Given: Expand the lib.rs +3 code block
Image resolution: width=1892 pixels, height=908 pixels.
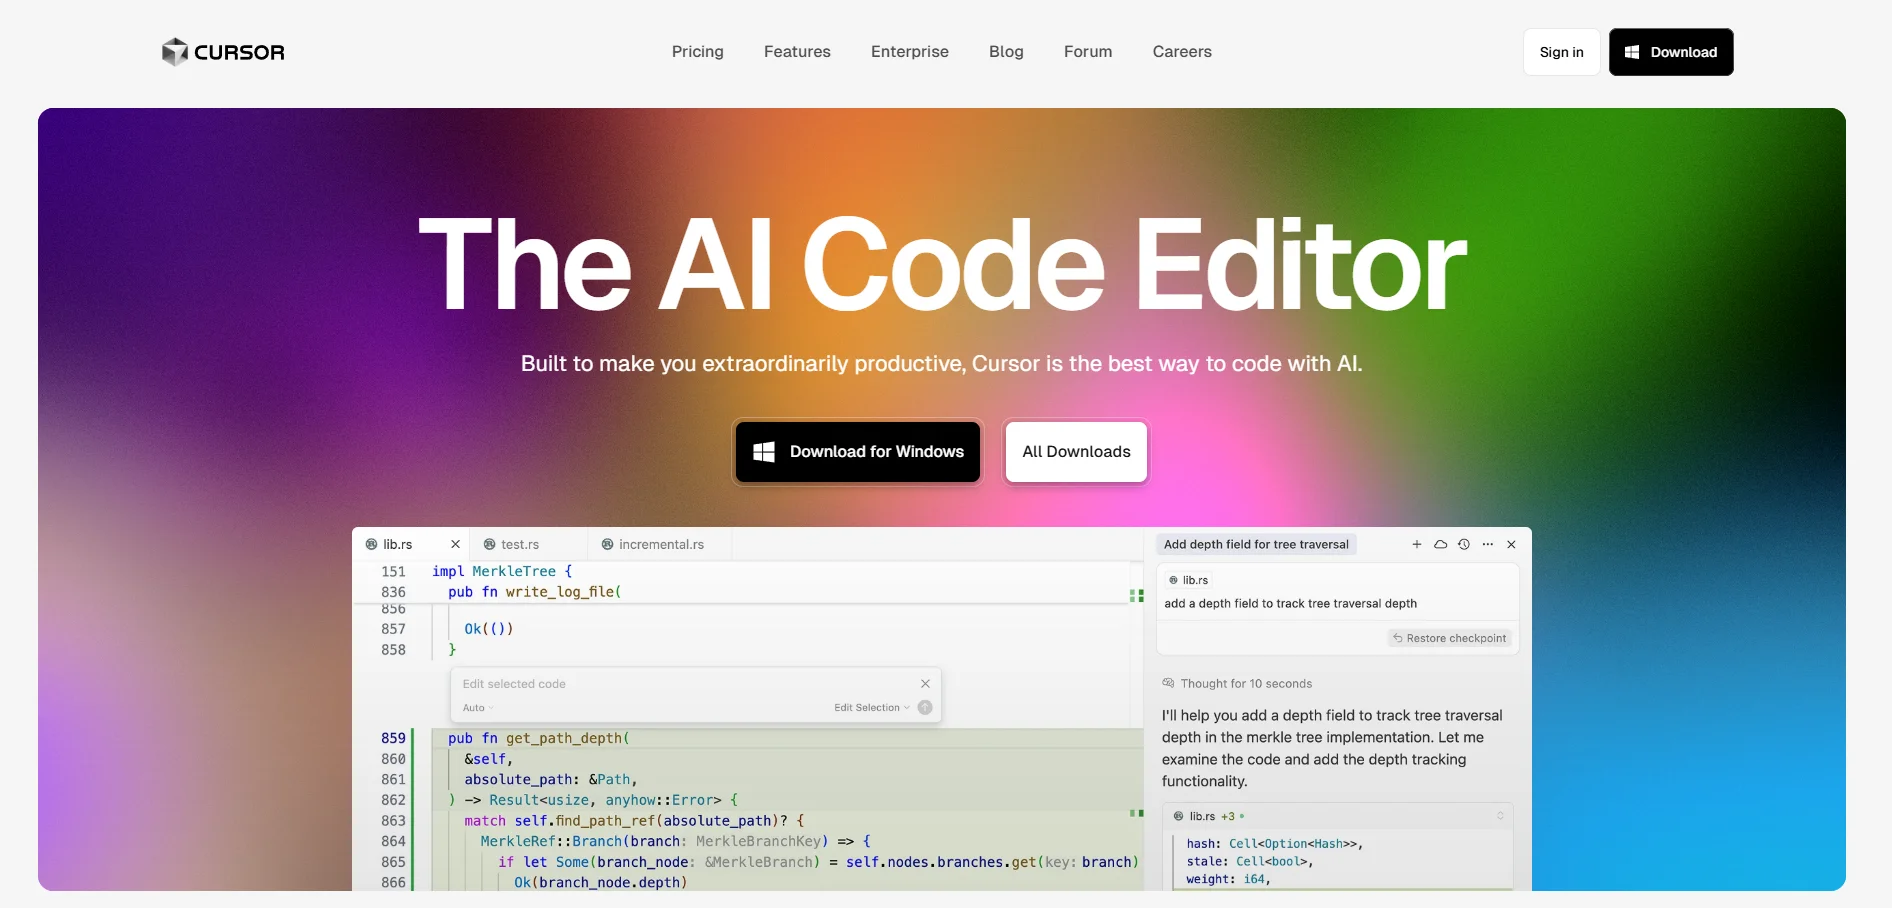Looking at the screenshot, I should [x=1500, y=816].
